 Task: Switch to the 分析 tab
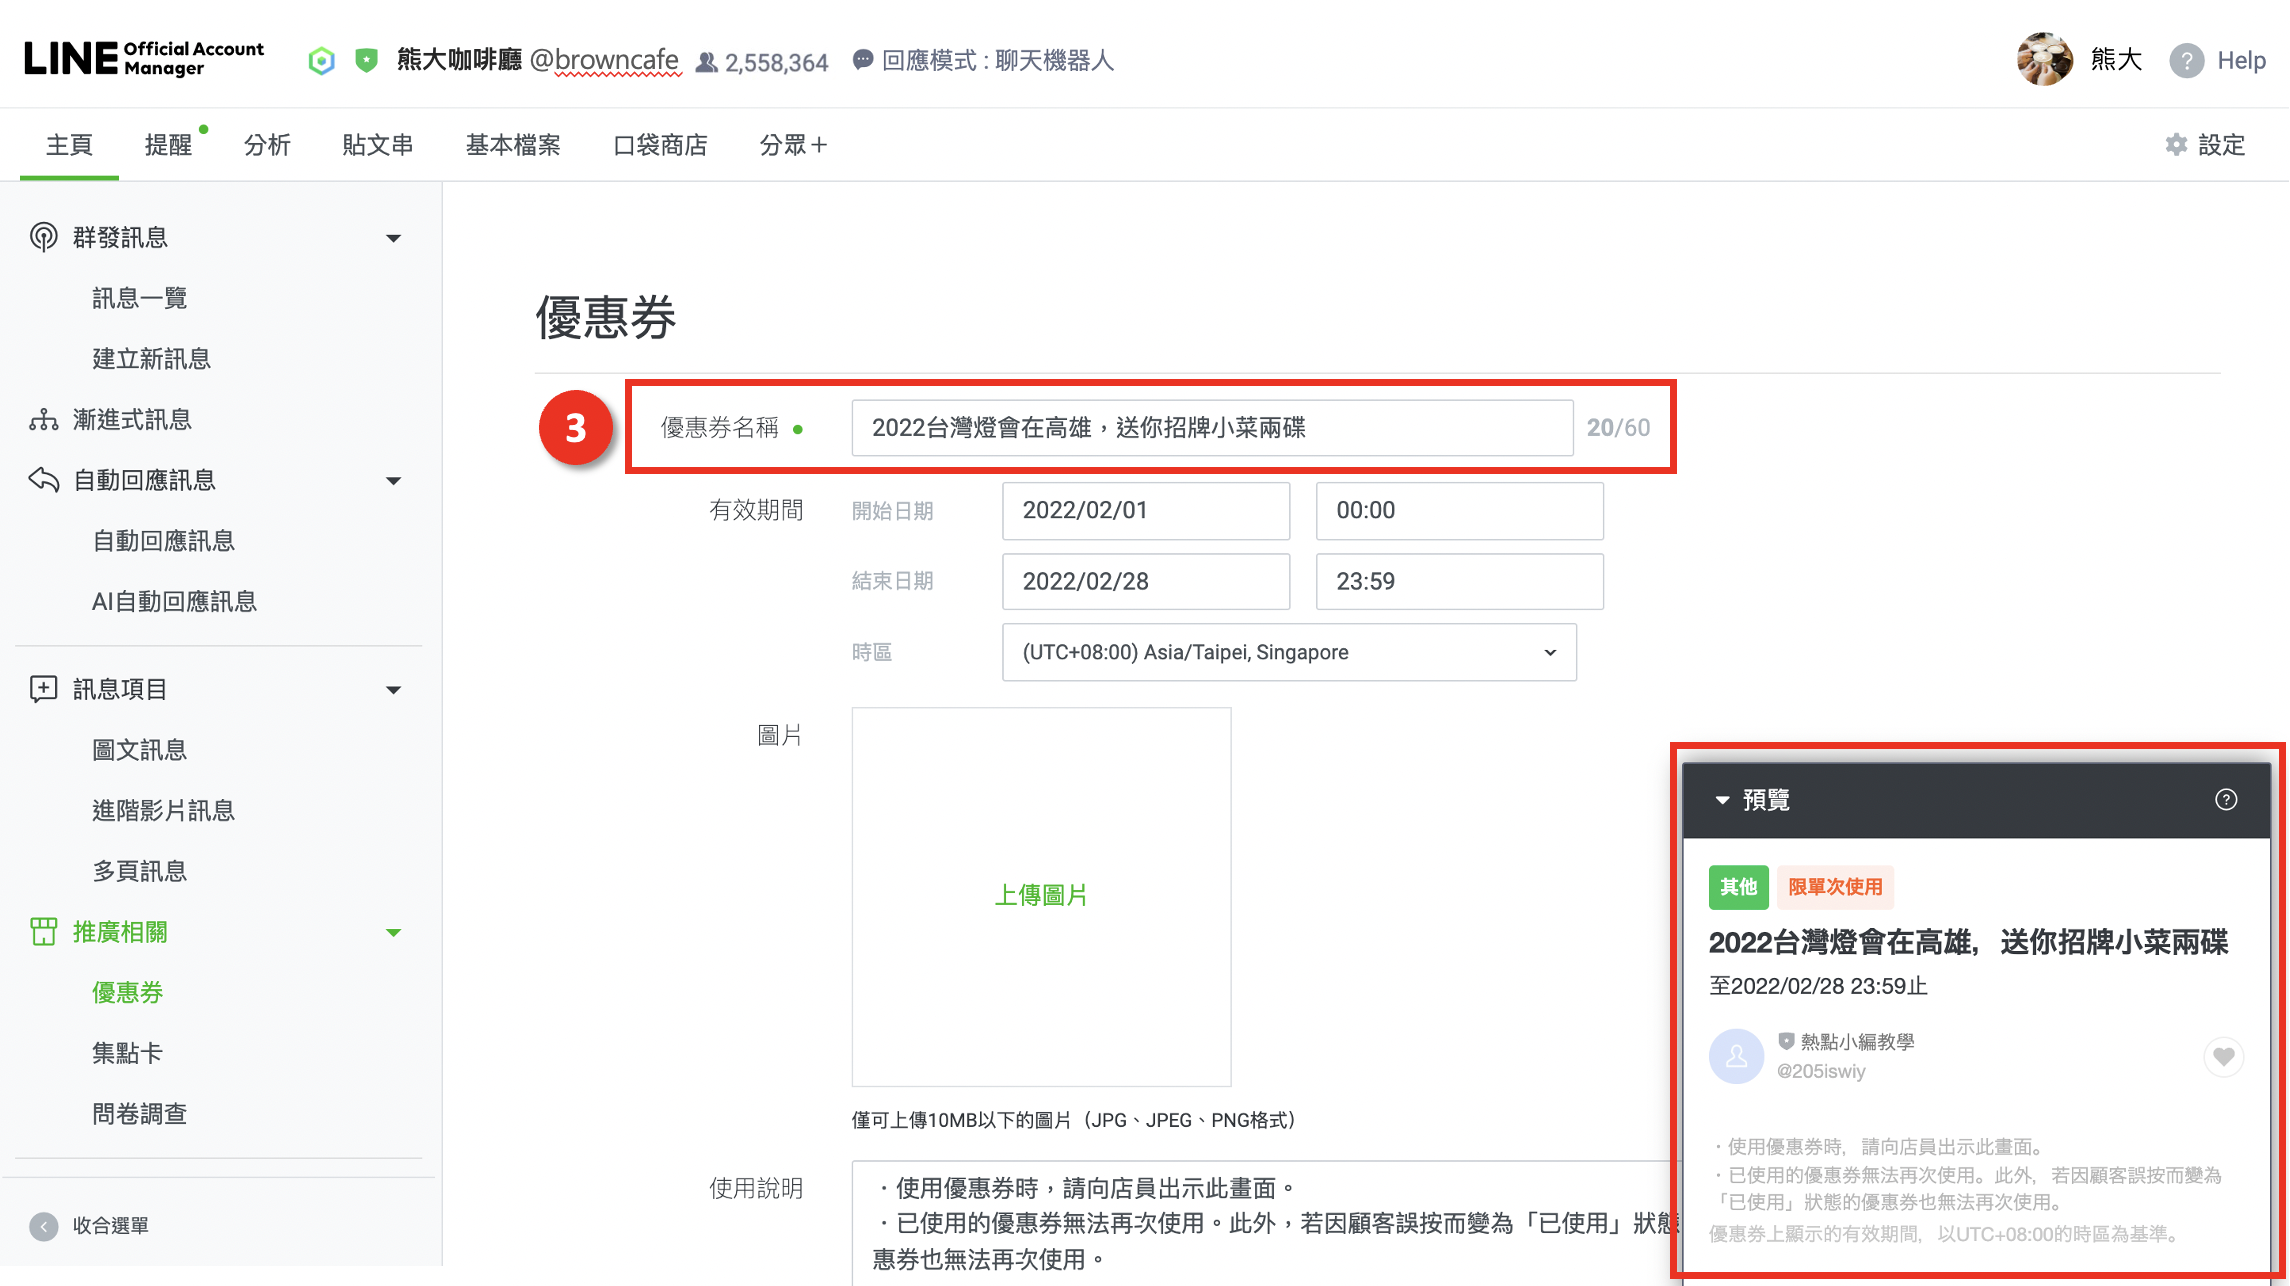pos(267,145)
